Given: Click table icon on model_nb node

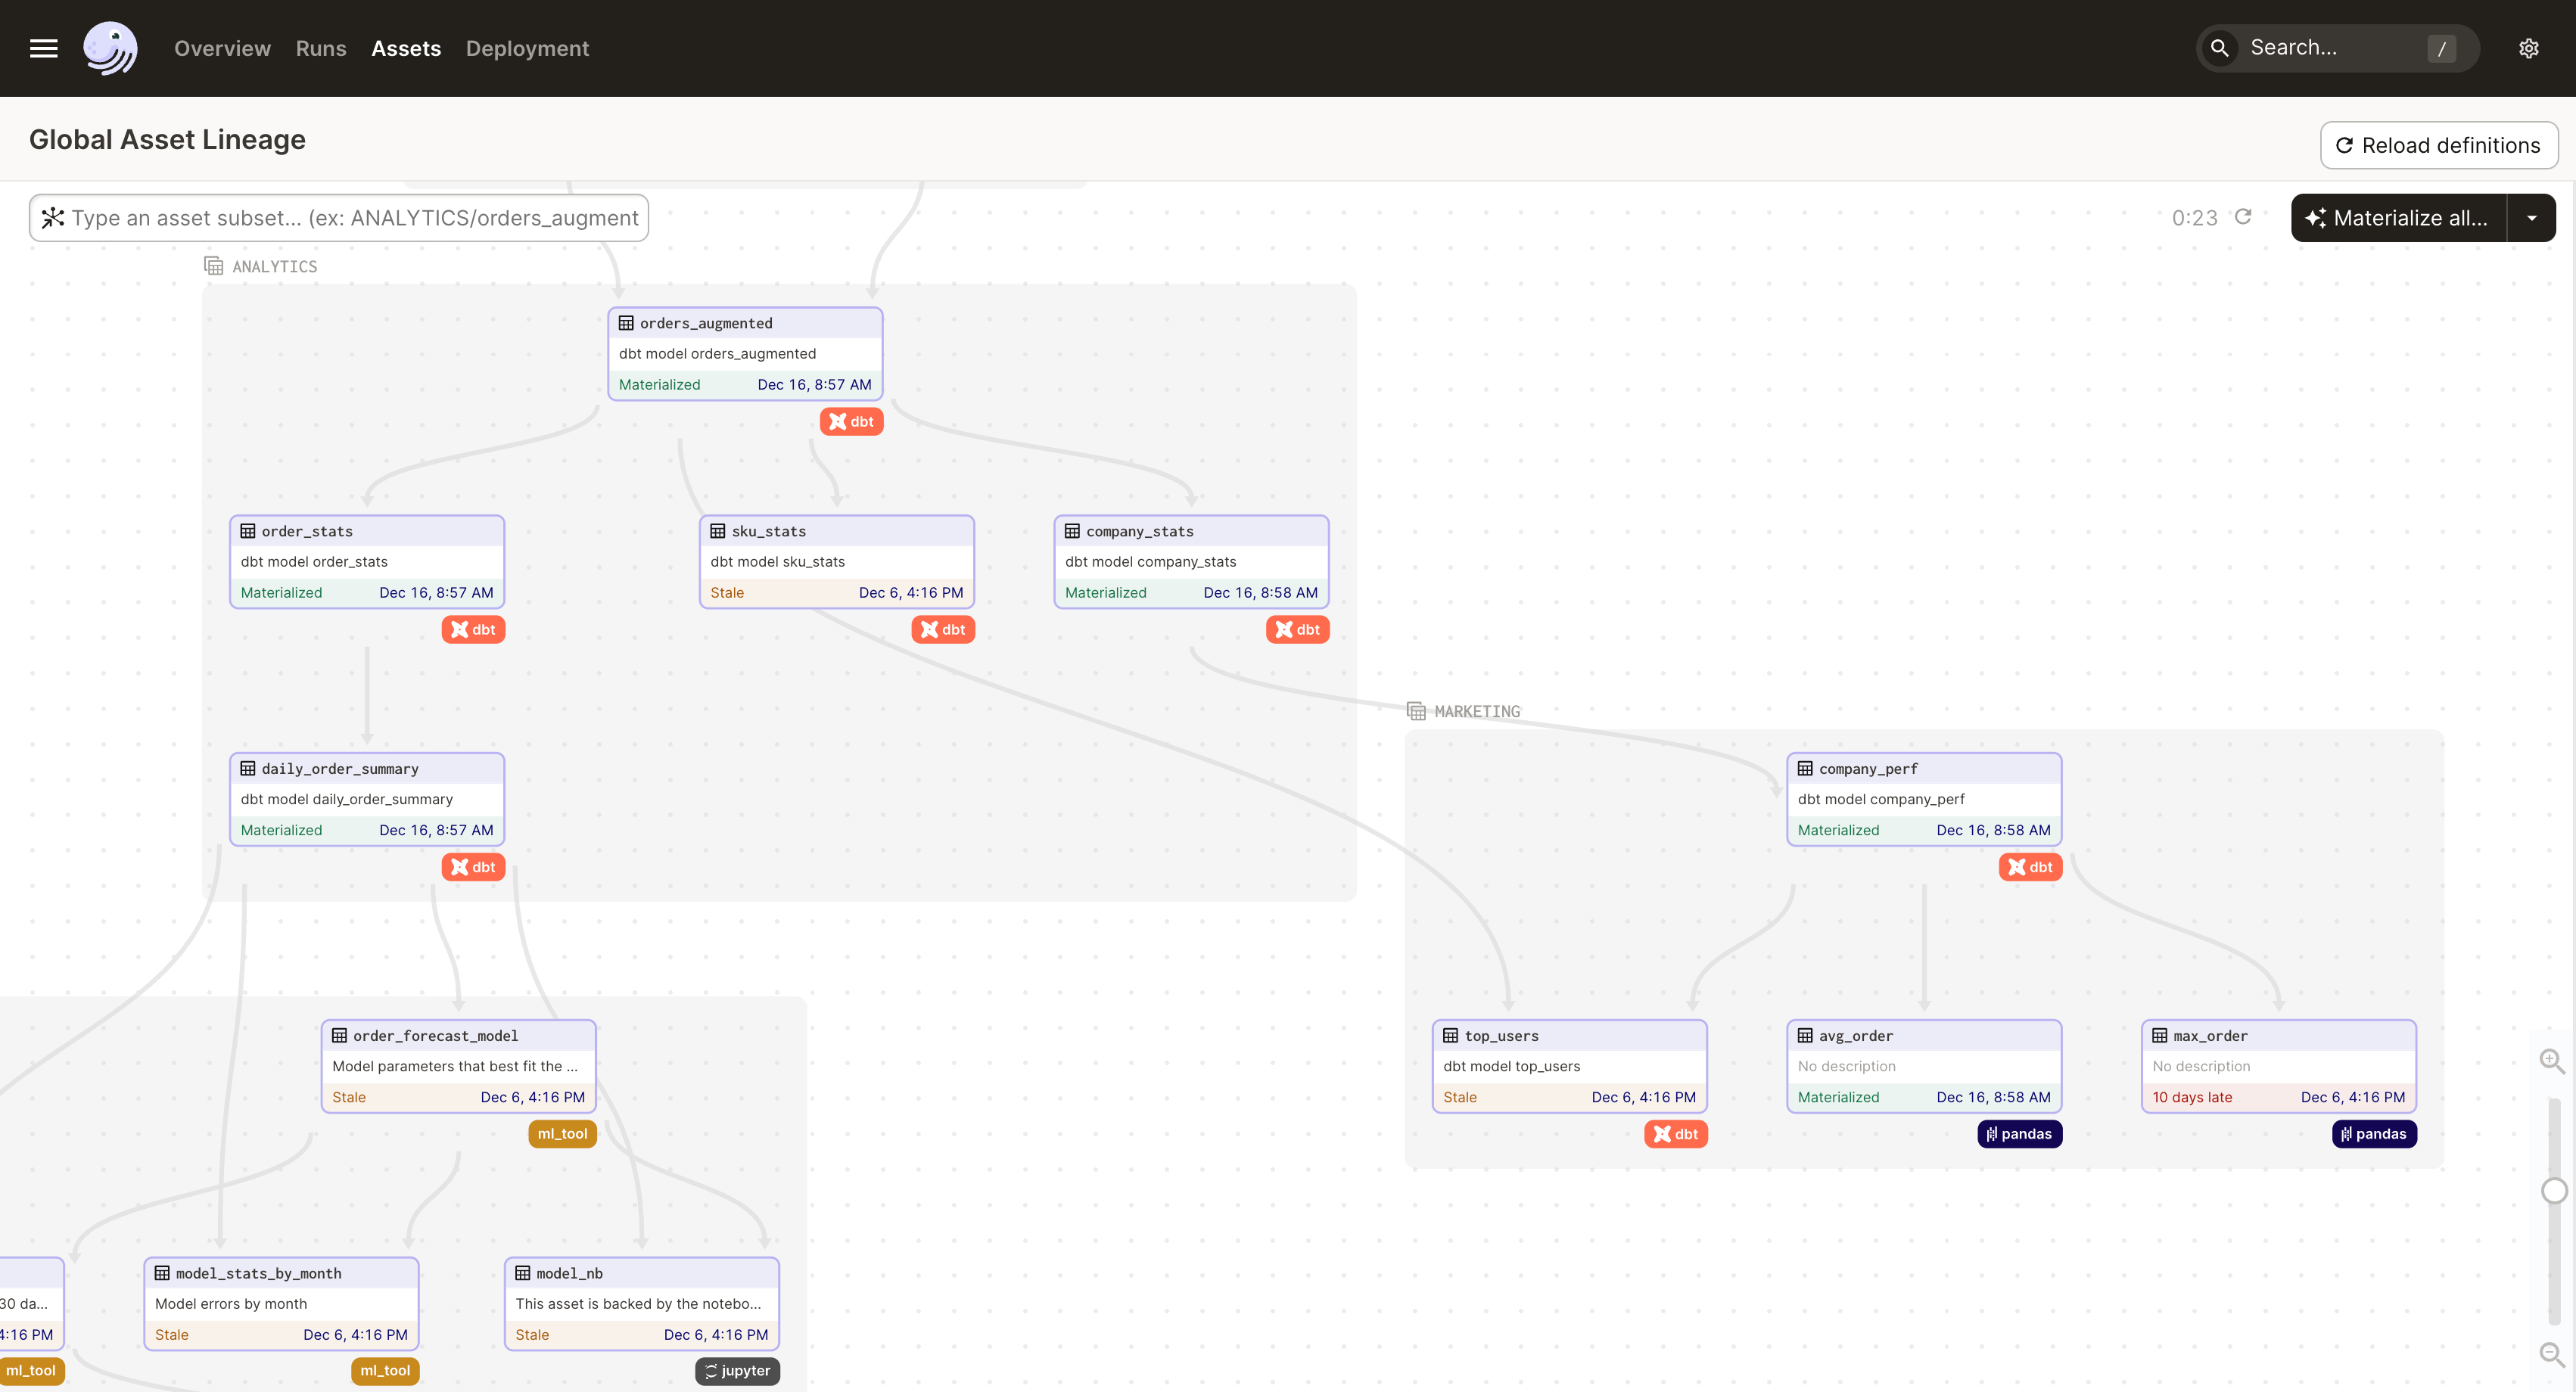Looking at the screenshot, I should point(522,1273).
